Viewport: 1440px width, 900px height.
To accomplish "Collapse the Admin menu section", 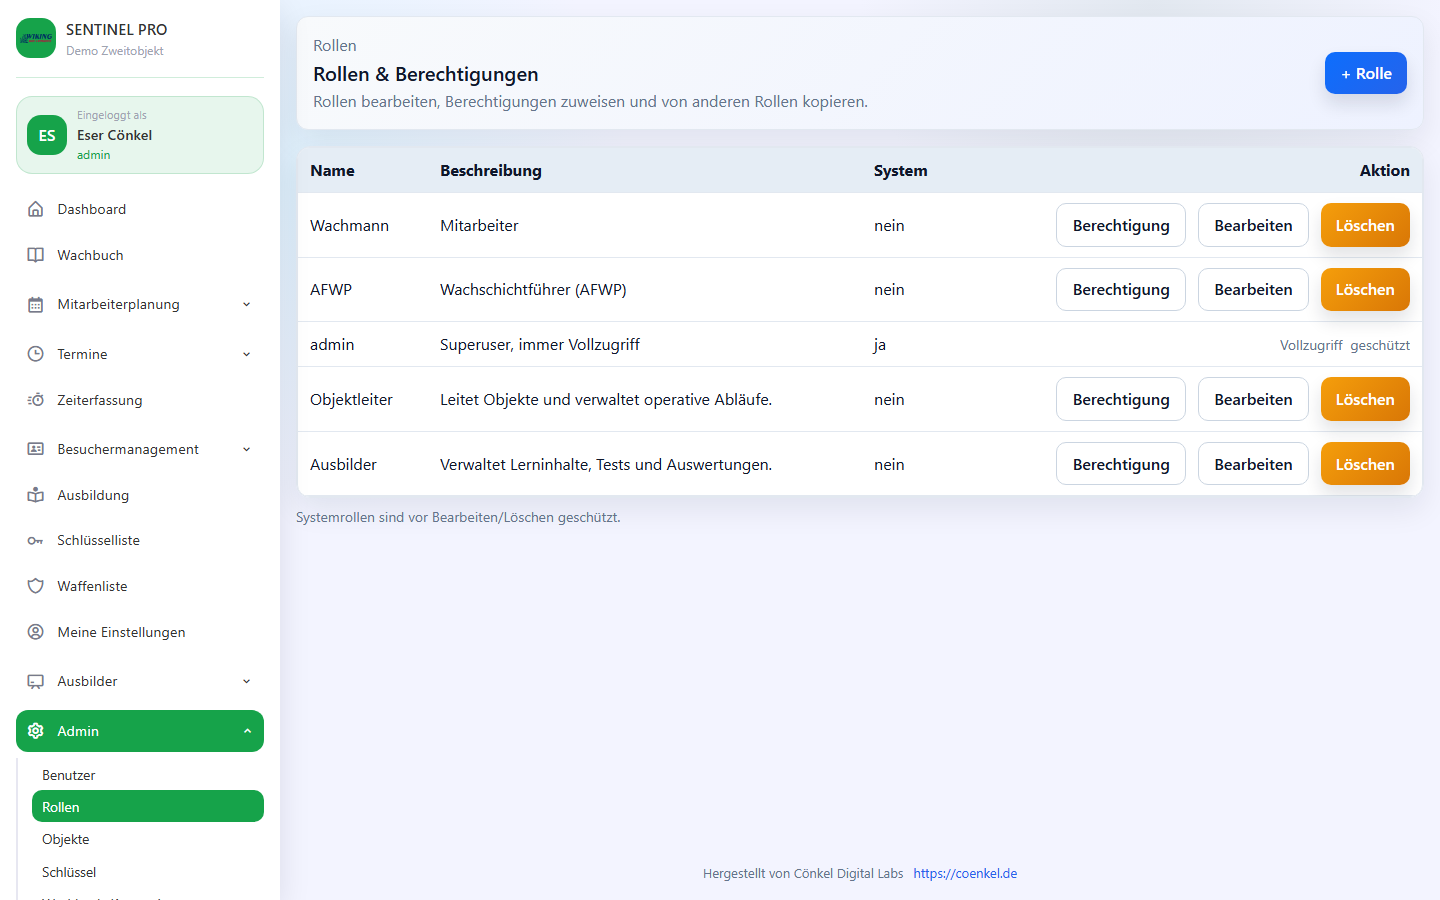I will [x=247, y=731].
